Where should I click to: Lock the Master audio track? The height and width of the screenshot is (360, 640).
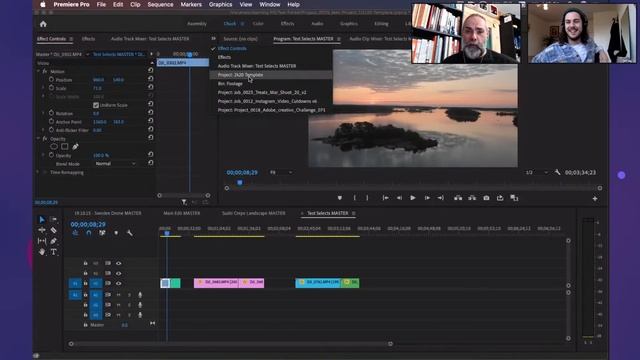(x=85, y=325)
